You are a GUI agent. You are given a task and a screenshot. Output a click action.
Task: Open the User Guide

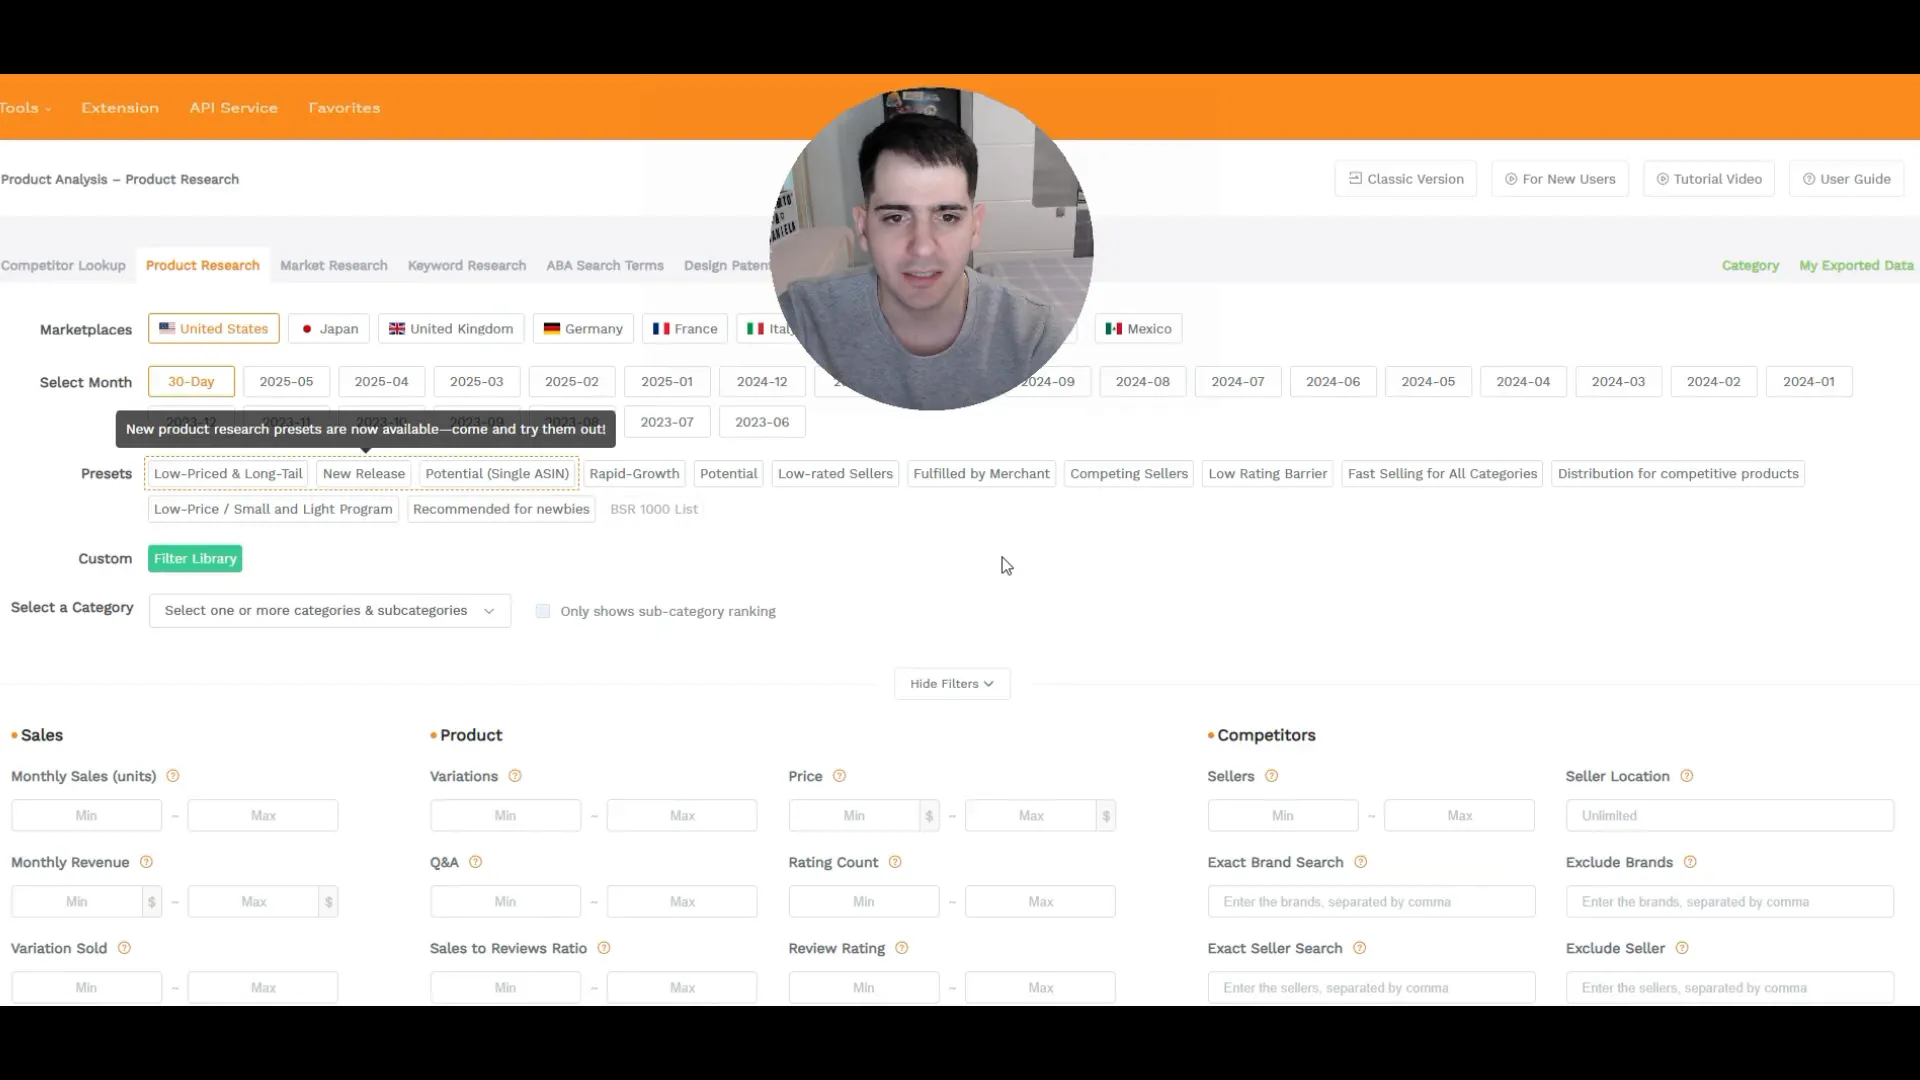(1846, 179)
